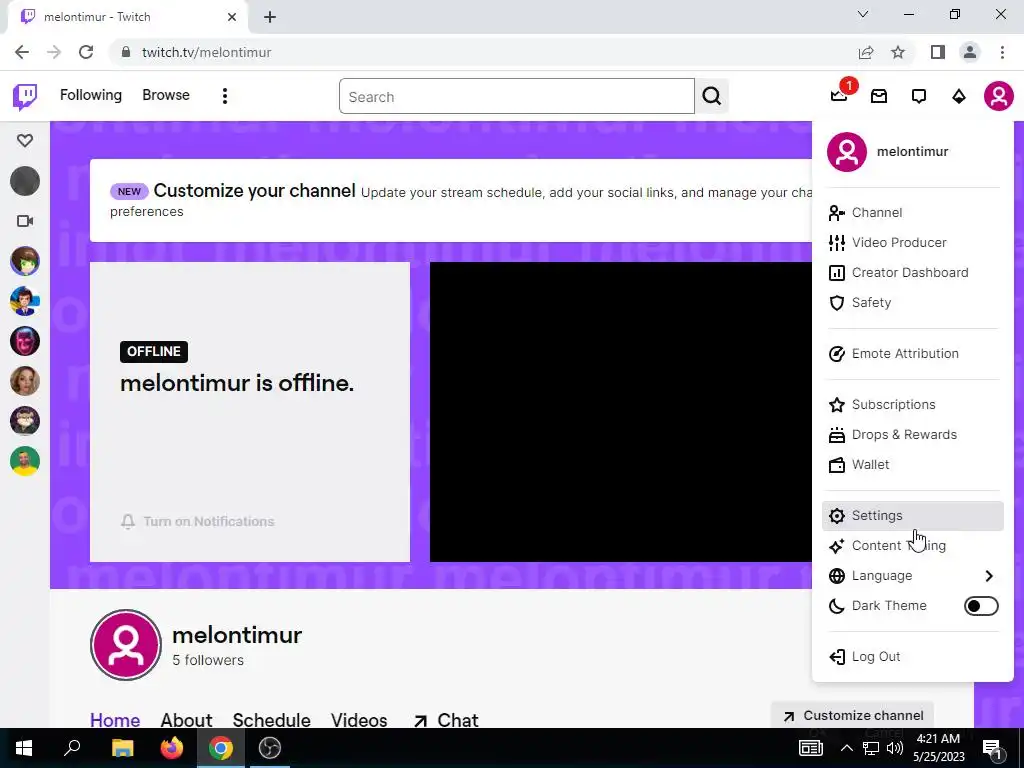The height and width of the screenshot is (768, 1024).
Task: Launch Firefox from taskbar
Action: pyautogui.click(x=172, y=748)
